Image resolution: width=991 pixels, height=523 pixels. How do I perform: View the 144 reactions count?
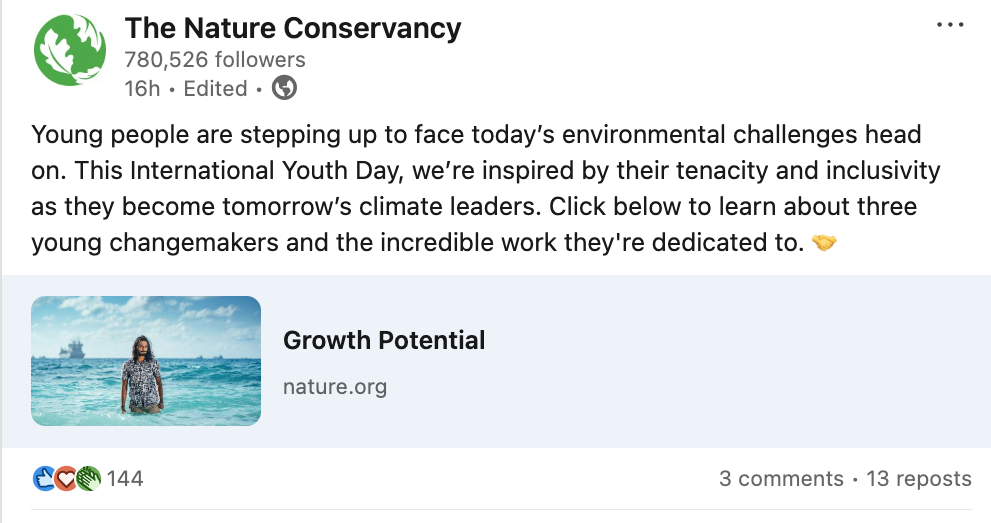tap(125, 479)
